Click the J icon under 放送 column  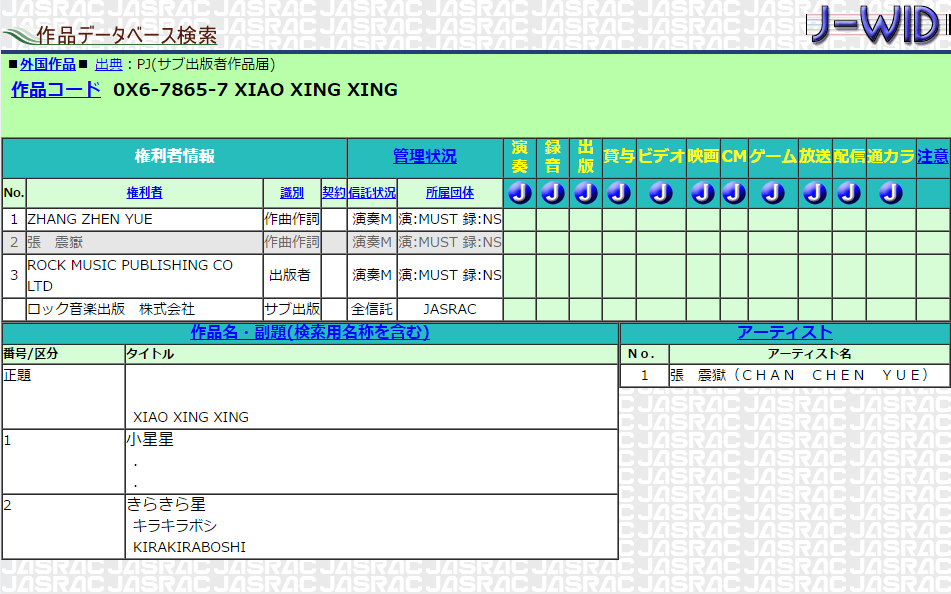(x=814, y=194)
